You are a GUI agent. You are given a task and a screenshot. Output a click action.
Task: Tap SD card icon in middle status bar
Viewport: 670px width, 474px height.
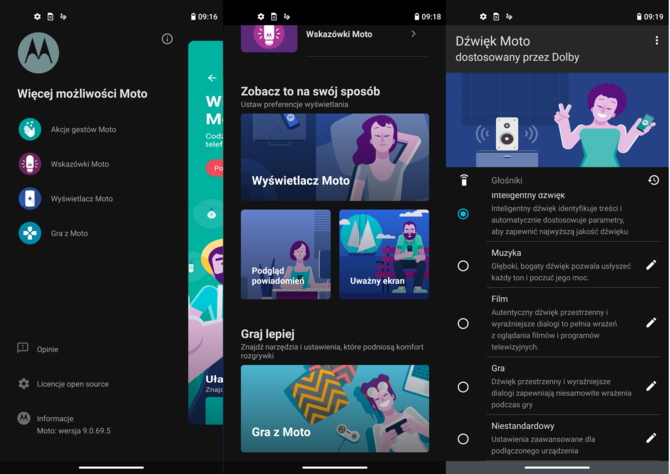pyautogui.click(x=274, y=17)
